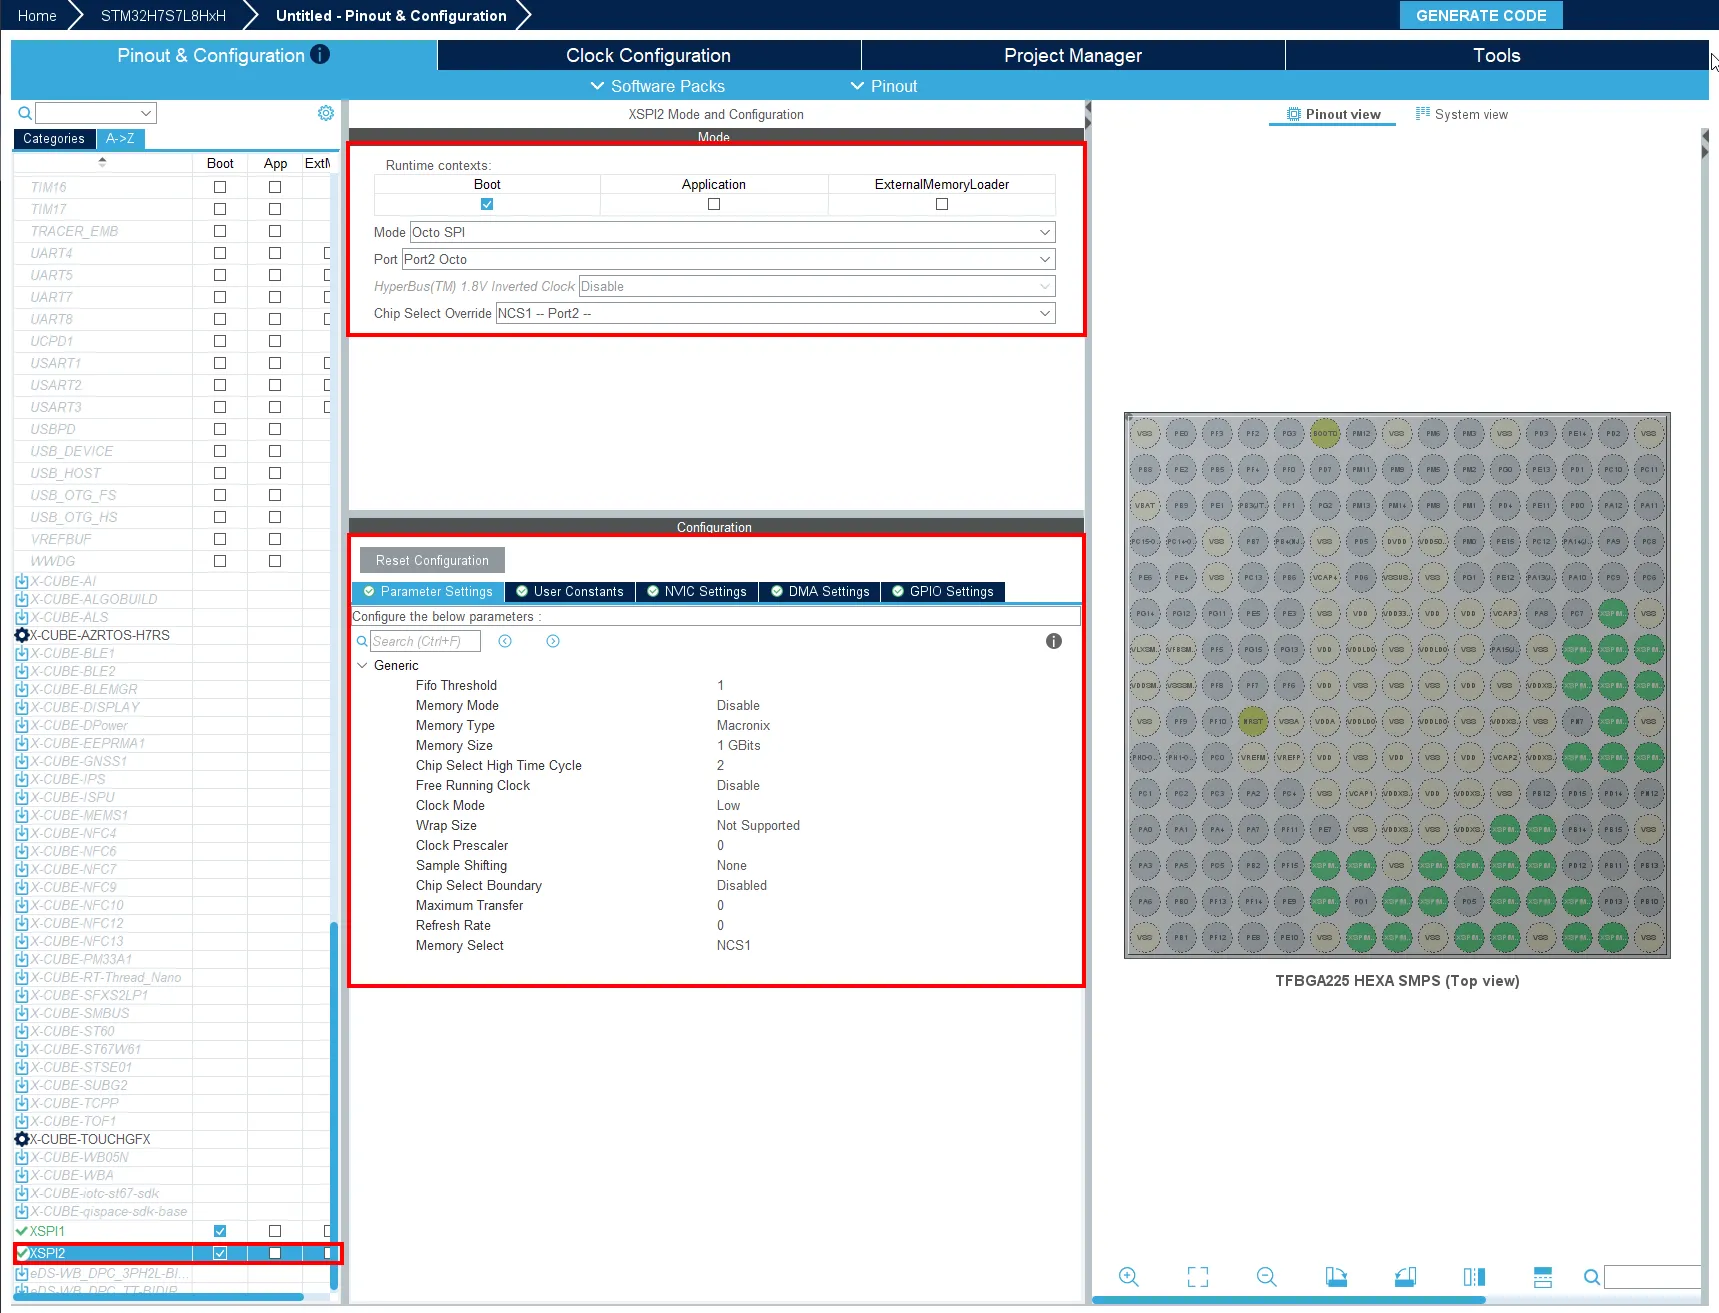Click GENERATE CODE button
The width and height of the screenshot is (1719, 1313).
coord(1481,15)
